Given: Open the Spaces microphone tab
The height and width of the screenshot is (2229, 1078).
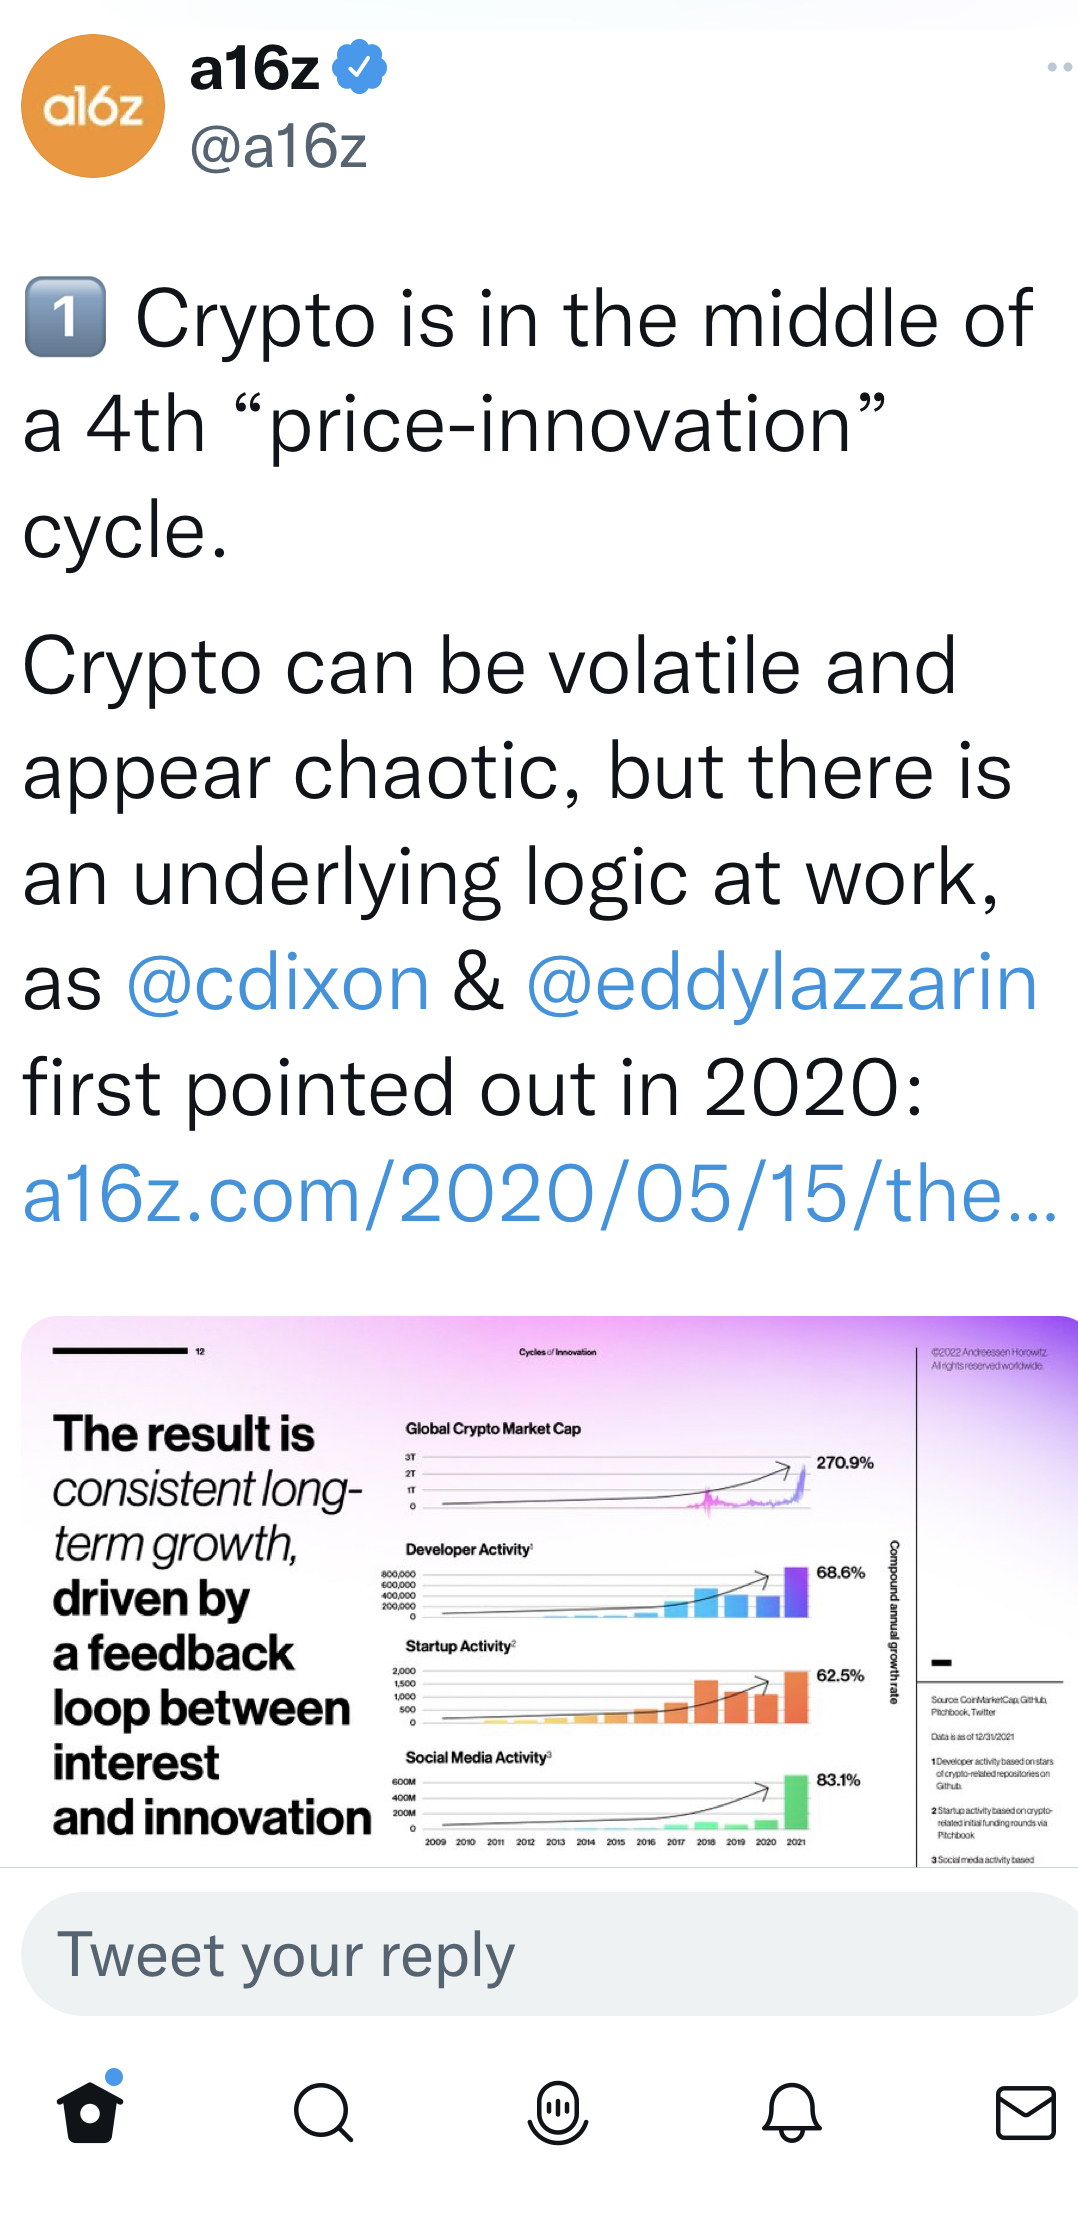Looking at the screenshot, I should tap(557, 2111).
